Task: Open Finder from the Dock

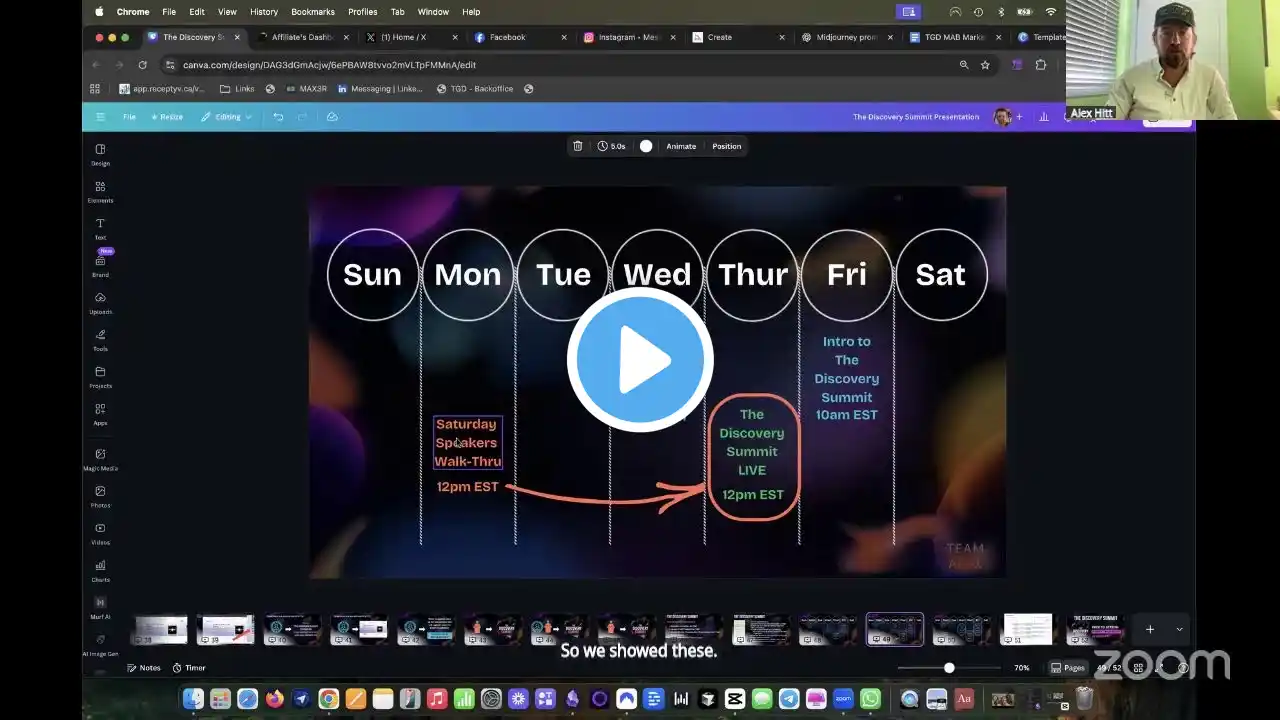Action: click(x=193, y=699)
